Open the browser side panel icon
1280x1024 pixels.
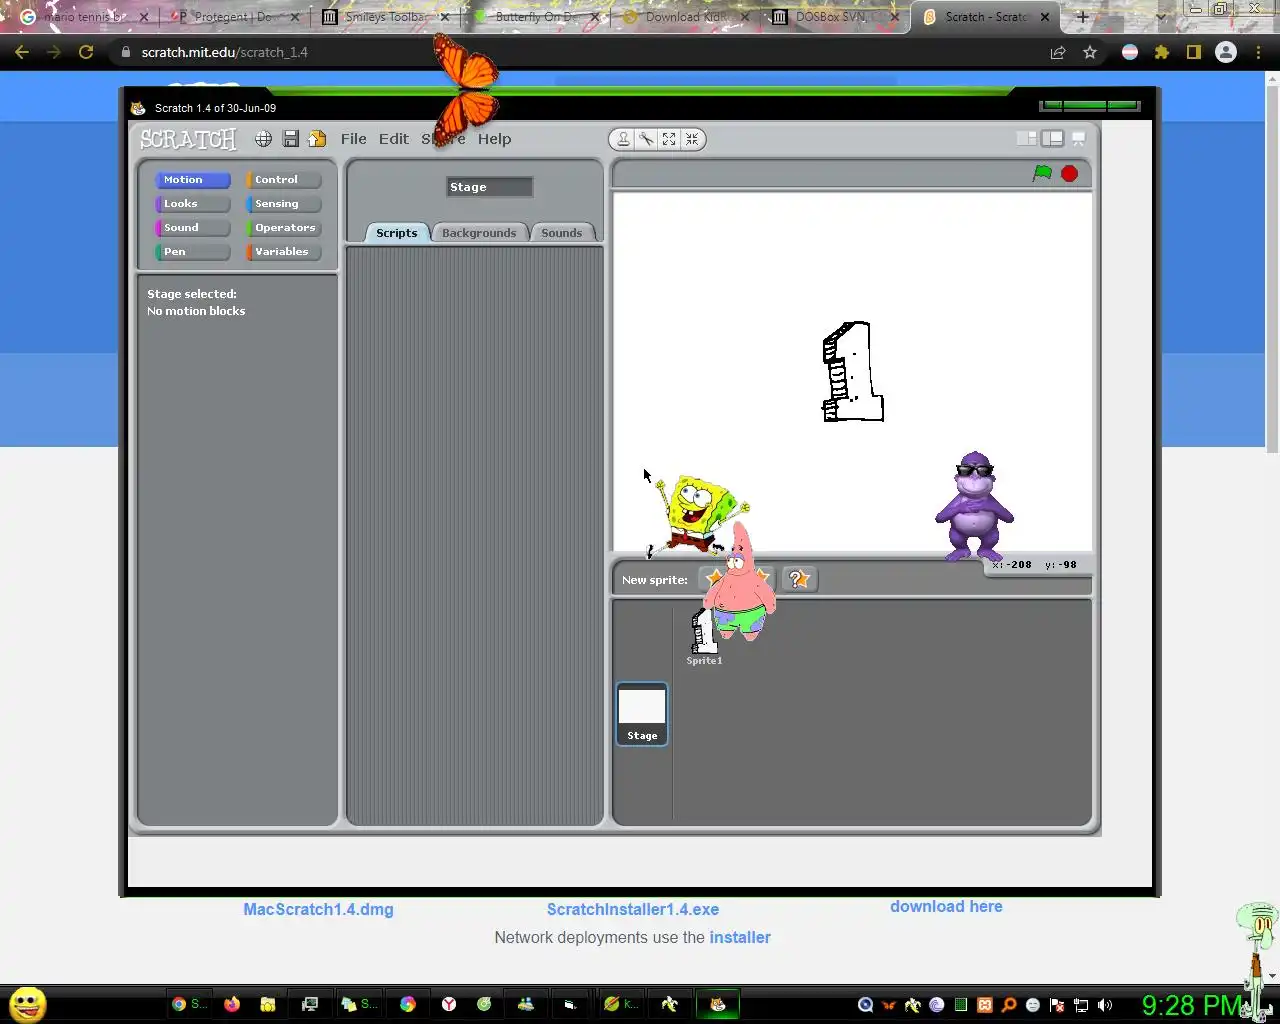pyautogui.click(x=1193, y=52)
